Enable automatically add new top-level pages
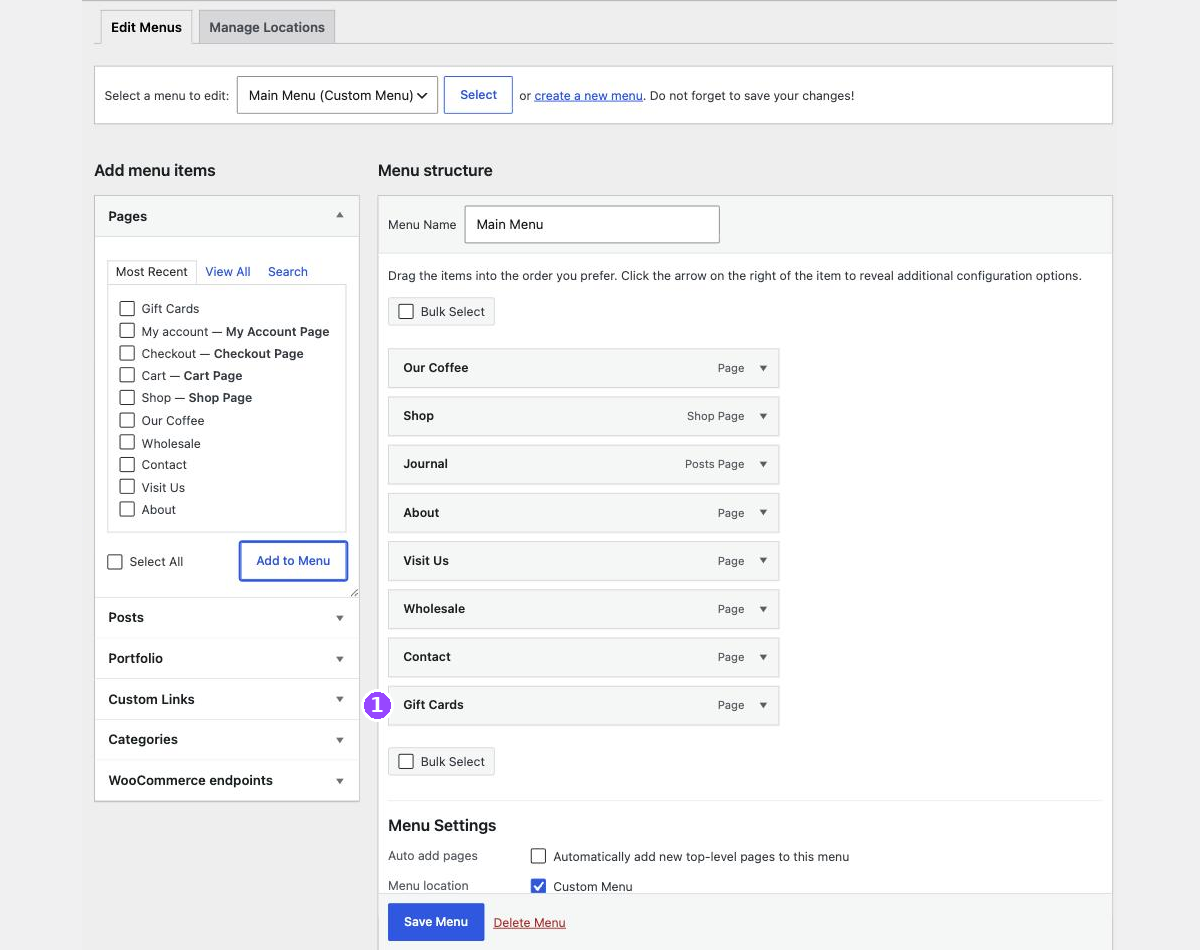 538,856
